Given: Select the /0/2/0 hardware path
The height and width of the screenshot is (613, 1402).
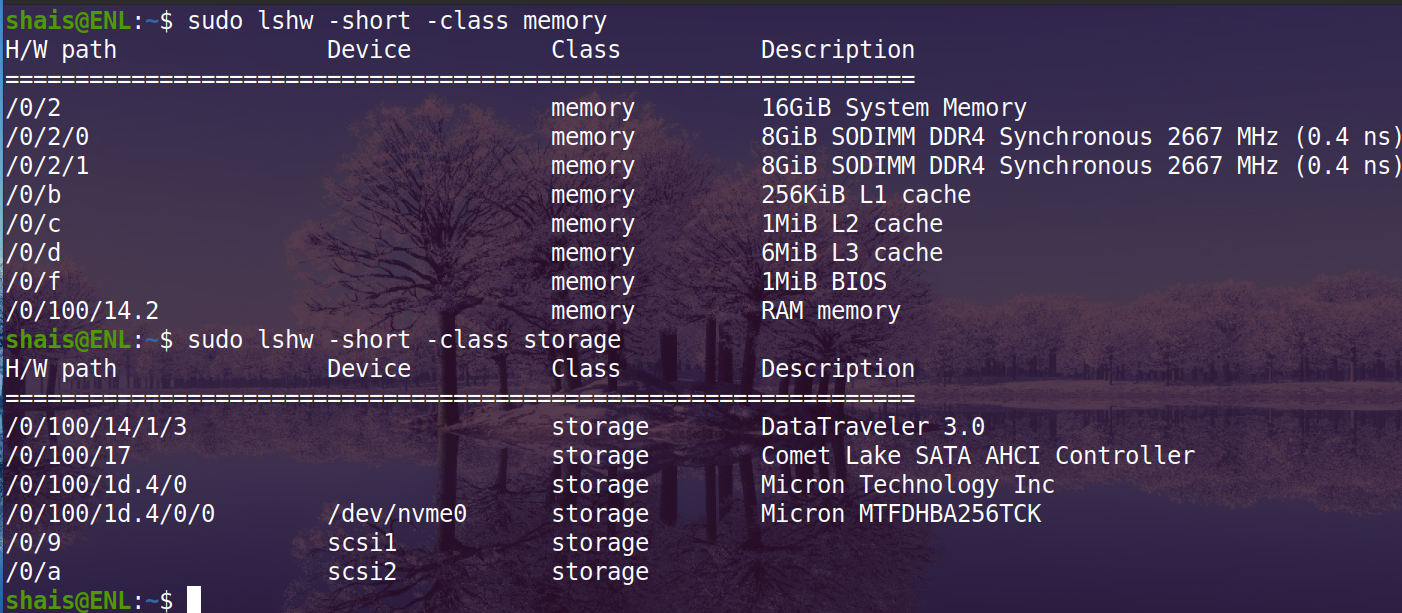Looking at the screenshot, I should tap(47, 137).
